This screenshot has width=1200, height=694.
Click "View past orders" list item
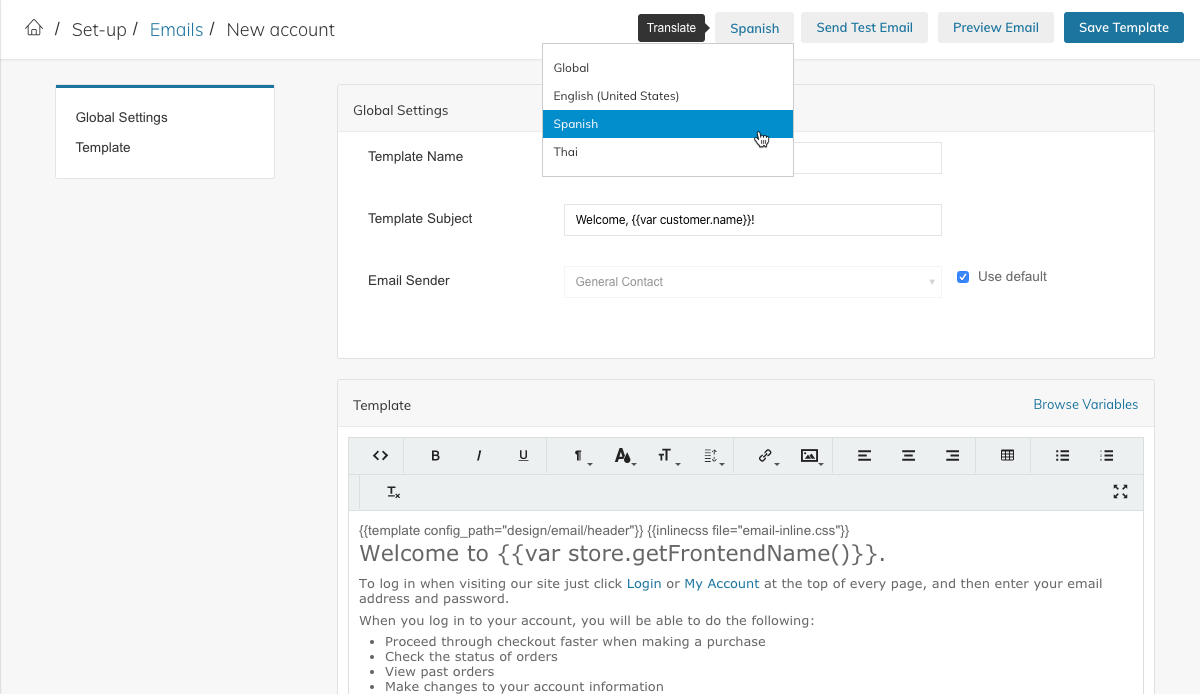(440, 672)
